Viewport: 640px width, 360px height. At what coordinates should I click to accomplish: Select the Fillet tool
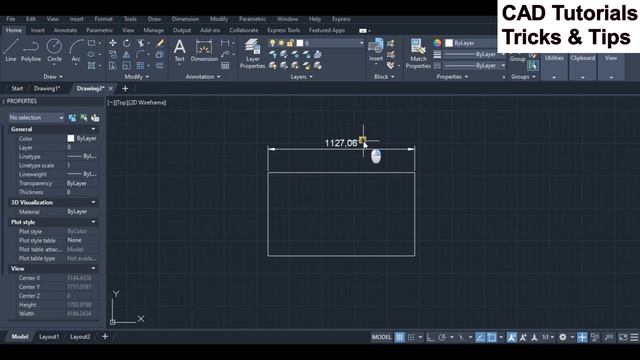coord(141,54)
